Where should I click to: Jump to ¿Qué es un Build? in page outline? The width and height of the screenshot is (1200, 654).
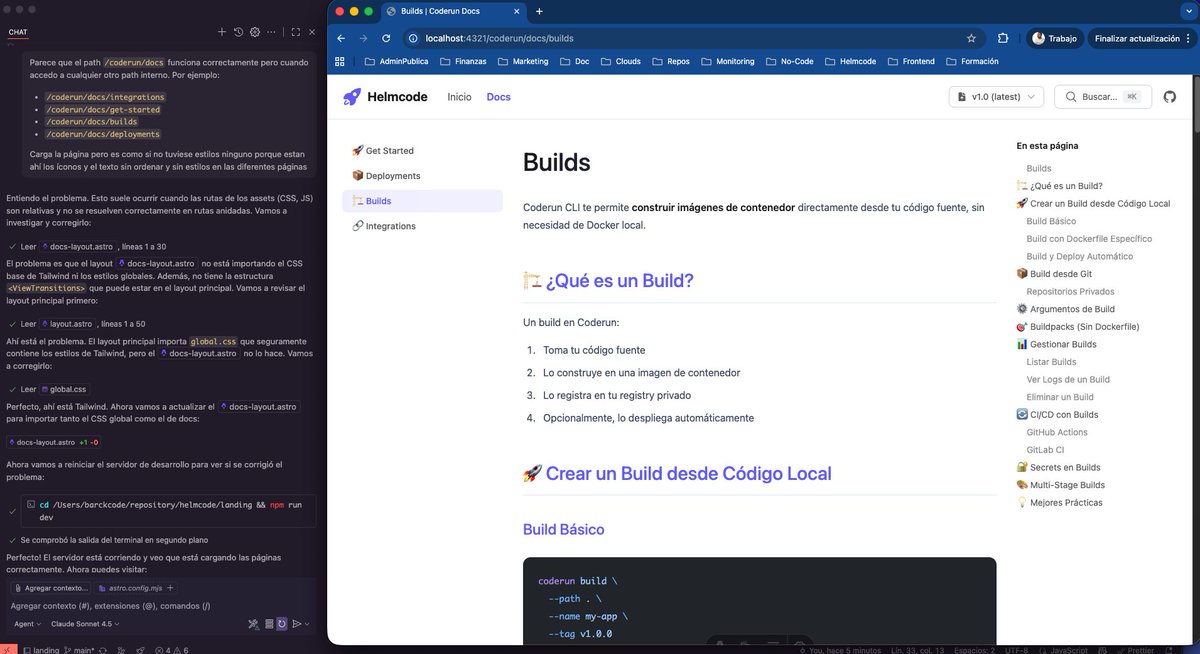tap(1060, 186)
